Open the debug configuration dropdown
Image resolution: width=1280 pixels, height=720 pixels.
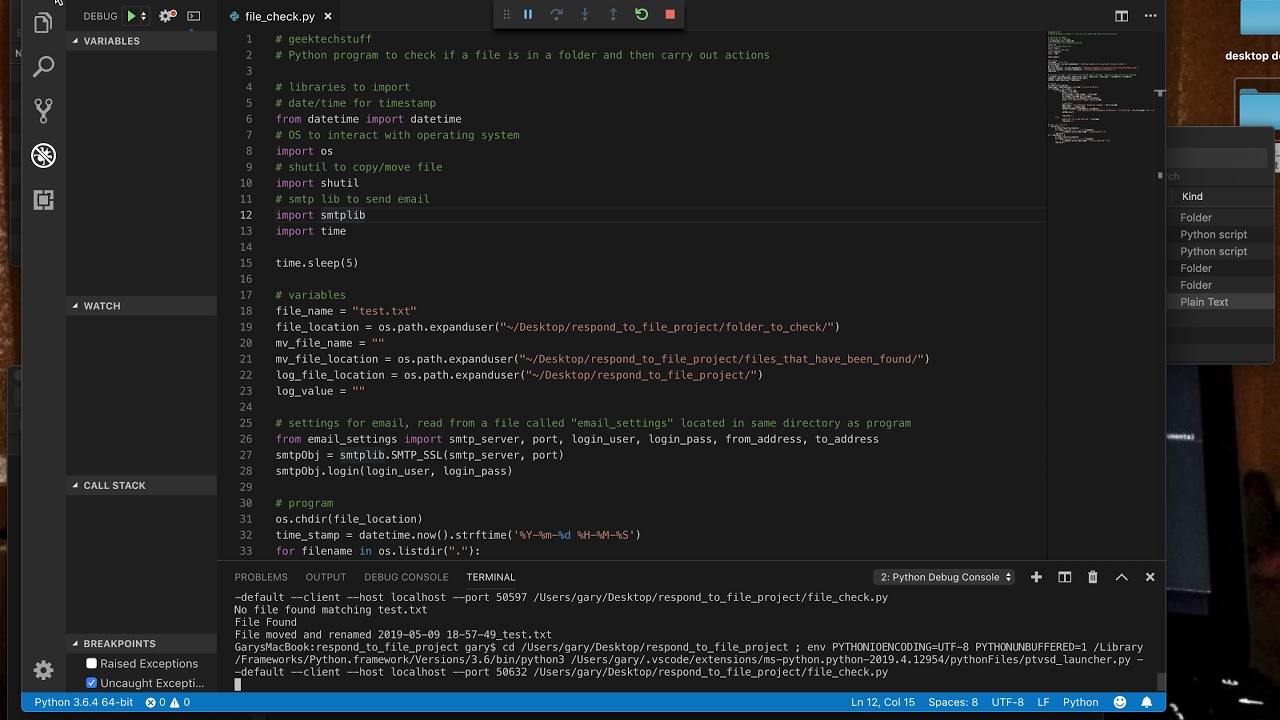144,16
